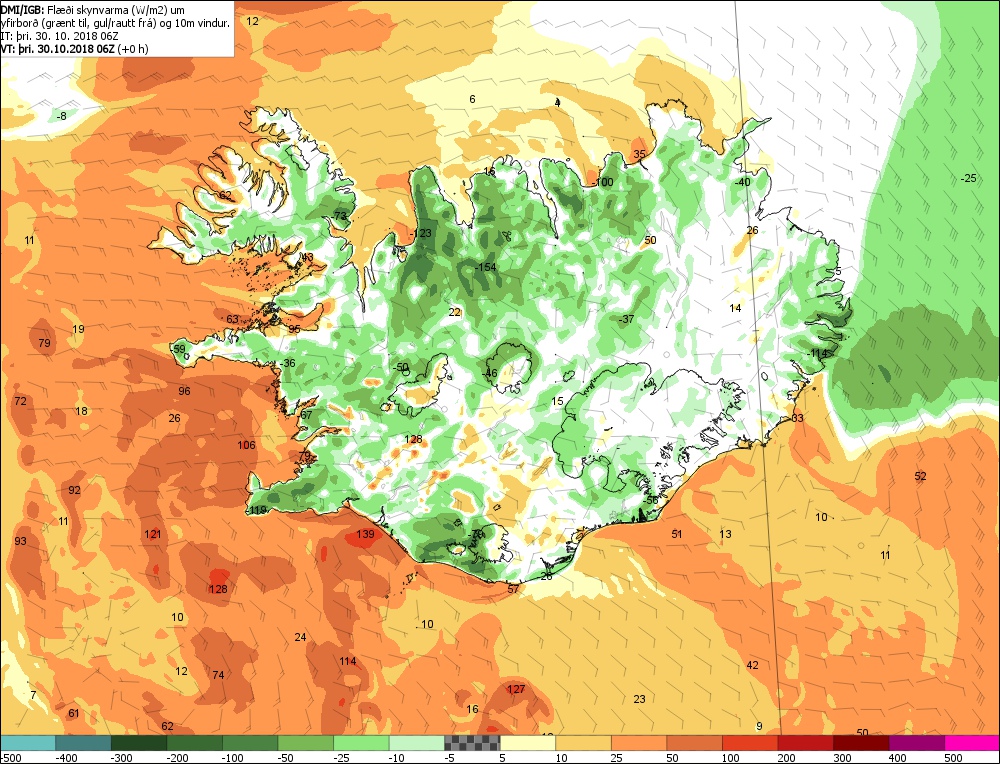Click the '22' value in central Iceland
The image size is (1000, 764).
pos(455,312)
